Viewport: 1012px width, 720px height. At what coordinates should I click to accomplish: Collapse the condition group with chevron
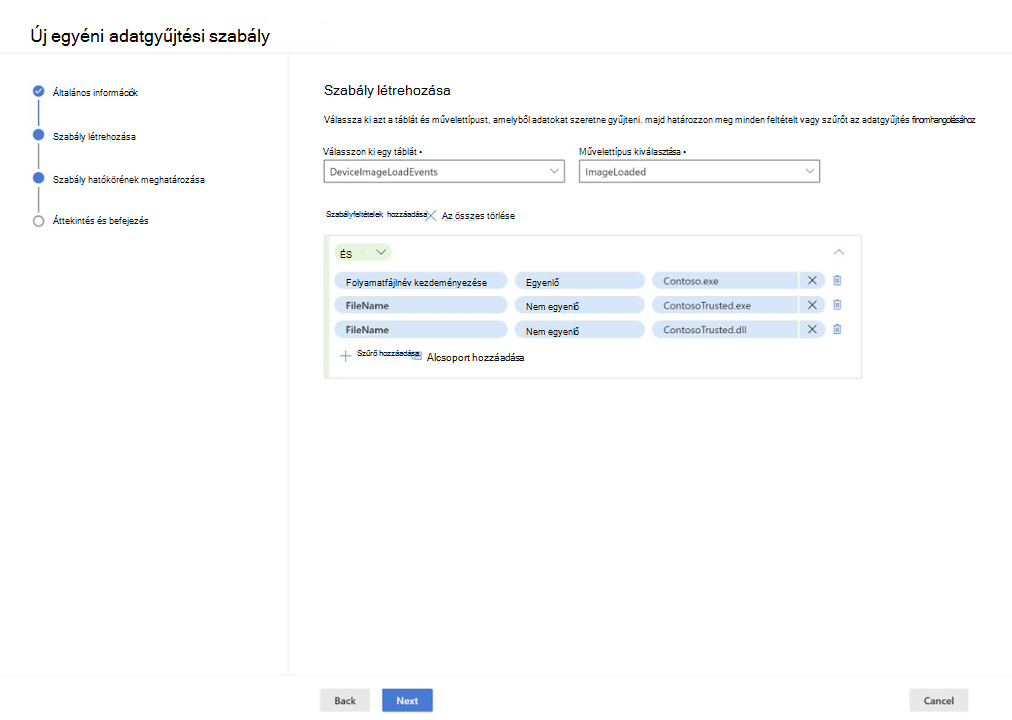pos(839,252)
